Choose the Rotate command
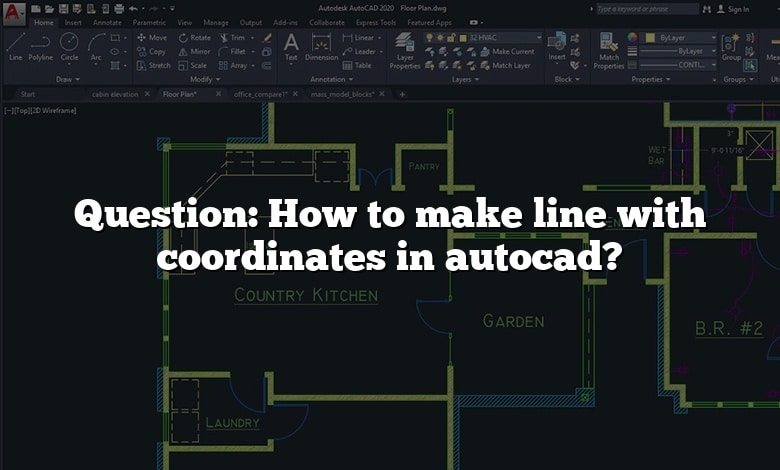Image resolution: width=780 pixels, height=470 pixels. point(195,37)
